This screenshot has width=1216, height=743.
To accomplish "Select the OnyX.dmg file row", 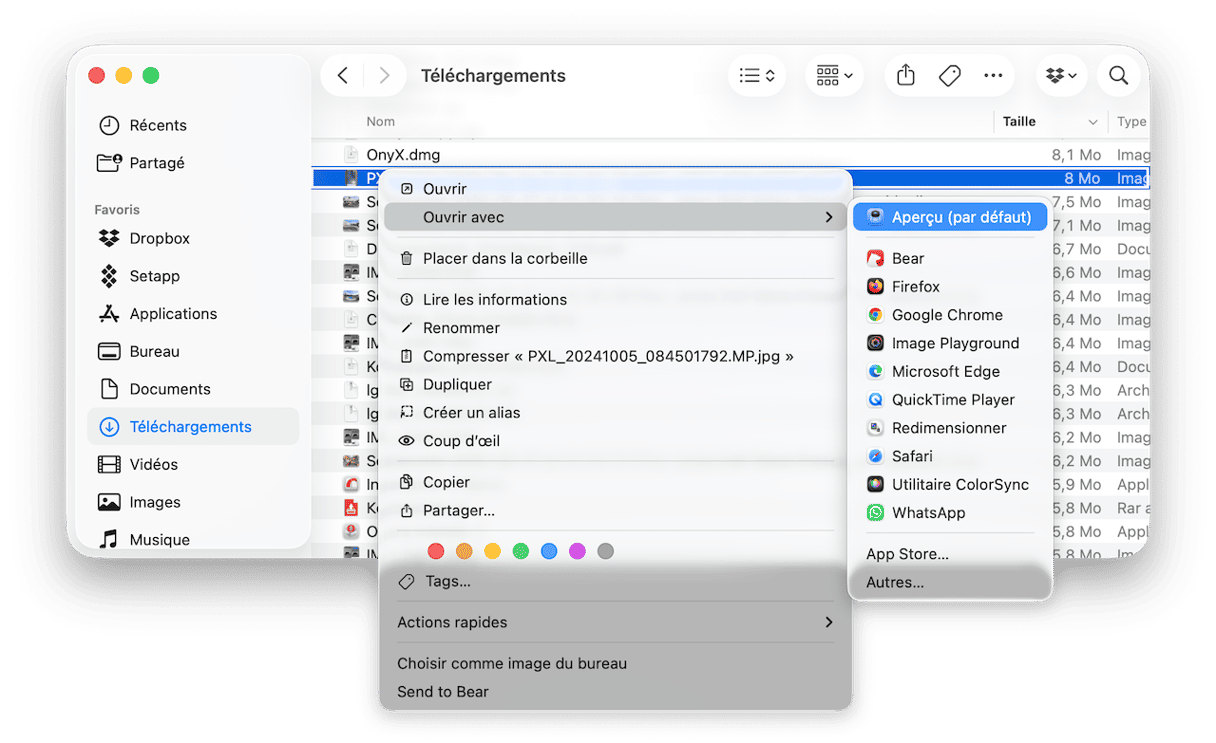I will tap(731, 155).
